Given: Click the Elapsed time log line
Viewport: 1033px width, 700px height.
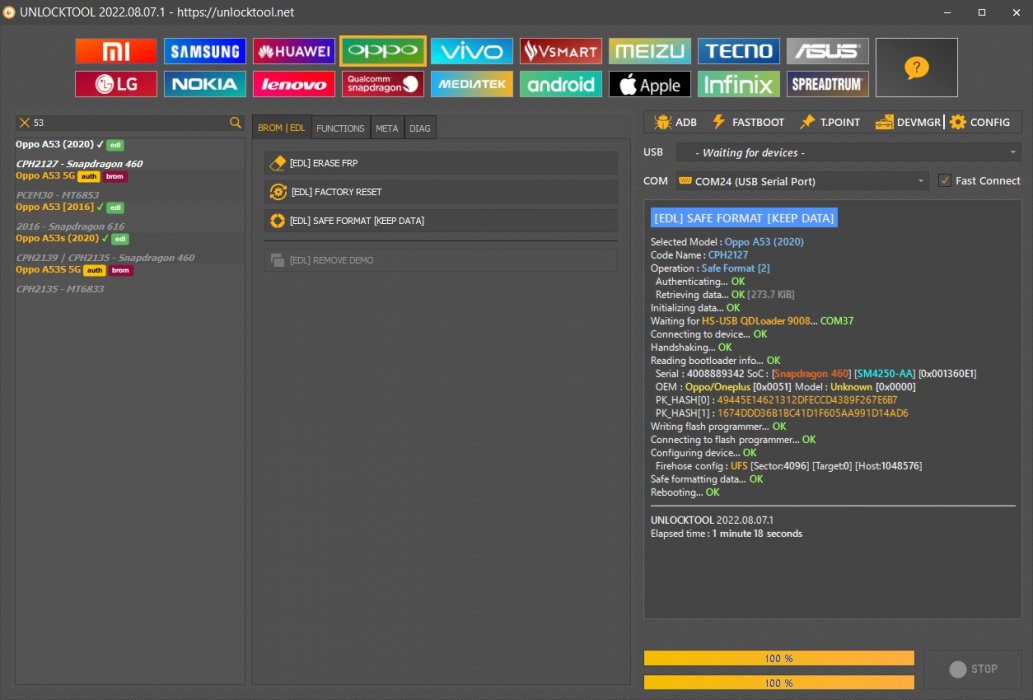Looking at the screenshot, I should 726,533.
